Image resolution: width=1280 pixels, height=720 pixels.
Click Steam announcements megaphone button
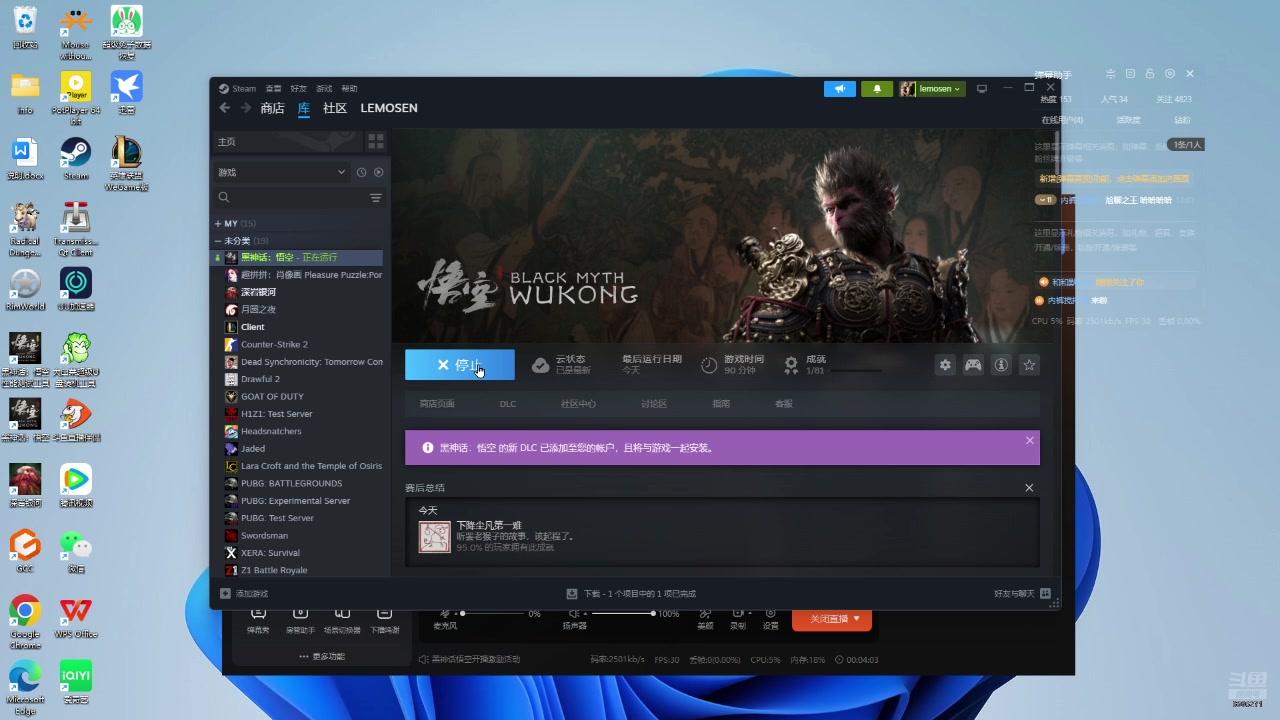[840, 88]
